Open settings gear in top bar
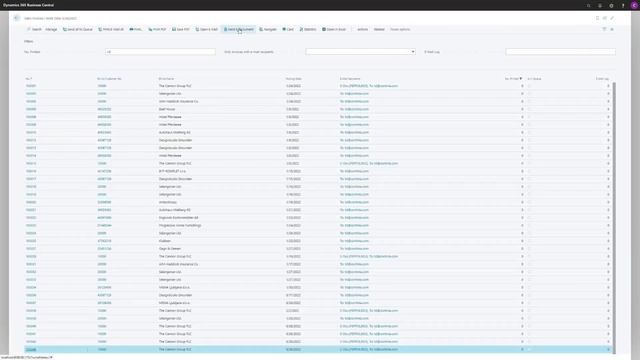640x360 pixels. (611, 5)
